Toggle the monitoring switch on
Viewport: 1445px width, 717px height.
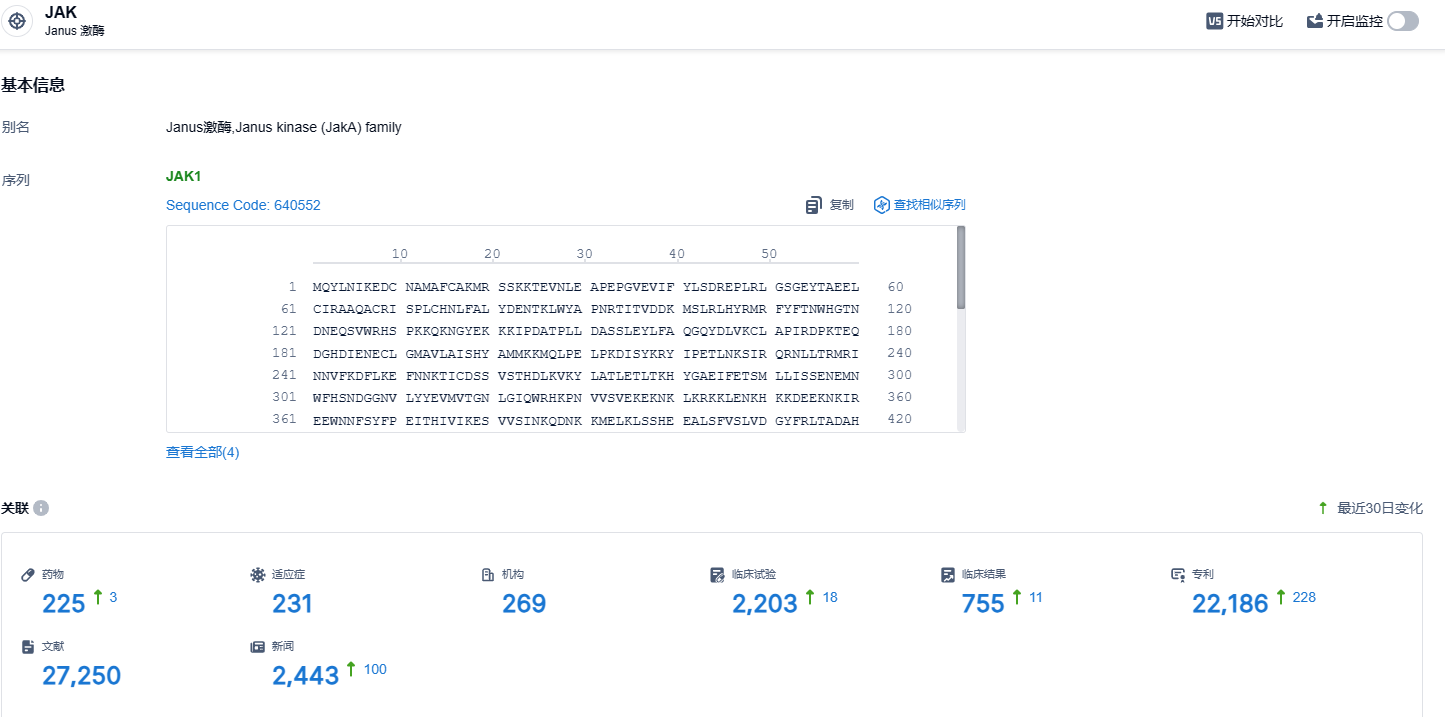pyautogui.click(x=1402, y=21)
